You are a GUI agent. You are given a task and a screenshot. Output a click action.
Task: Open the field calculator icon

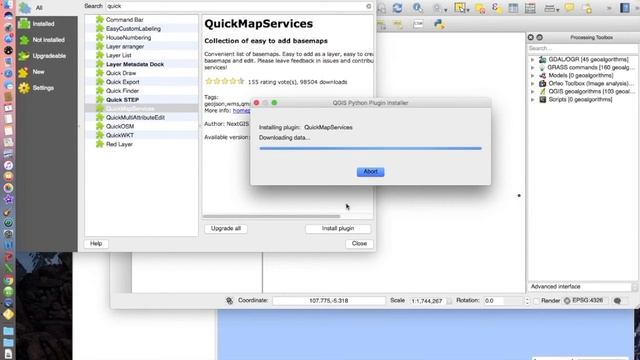coord(530,8)
